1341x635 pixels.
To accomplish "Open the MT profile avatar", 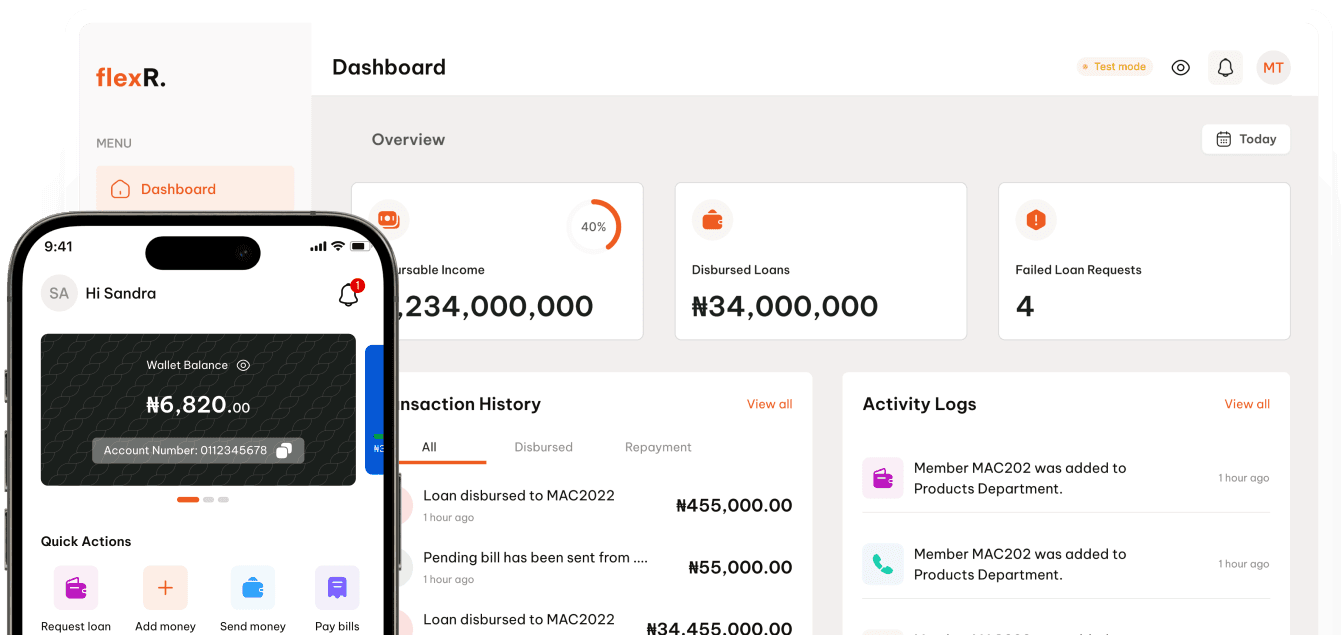I will point(1273,68).
